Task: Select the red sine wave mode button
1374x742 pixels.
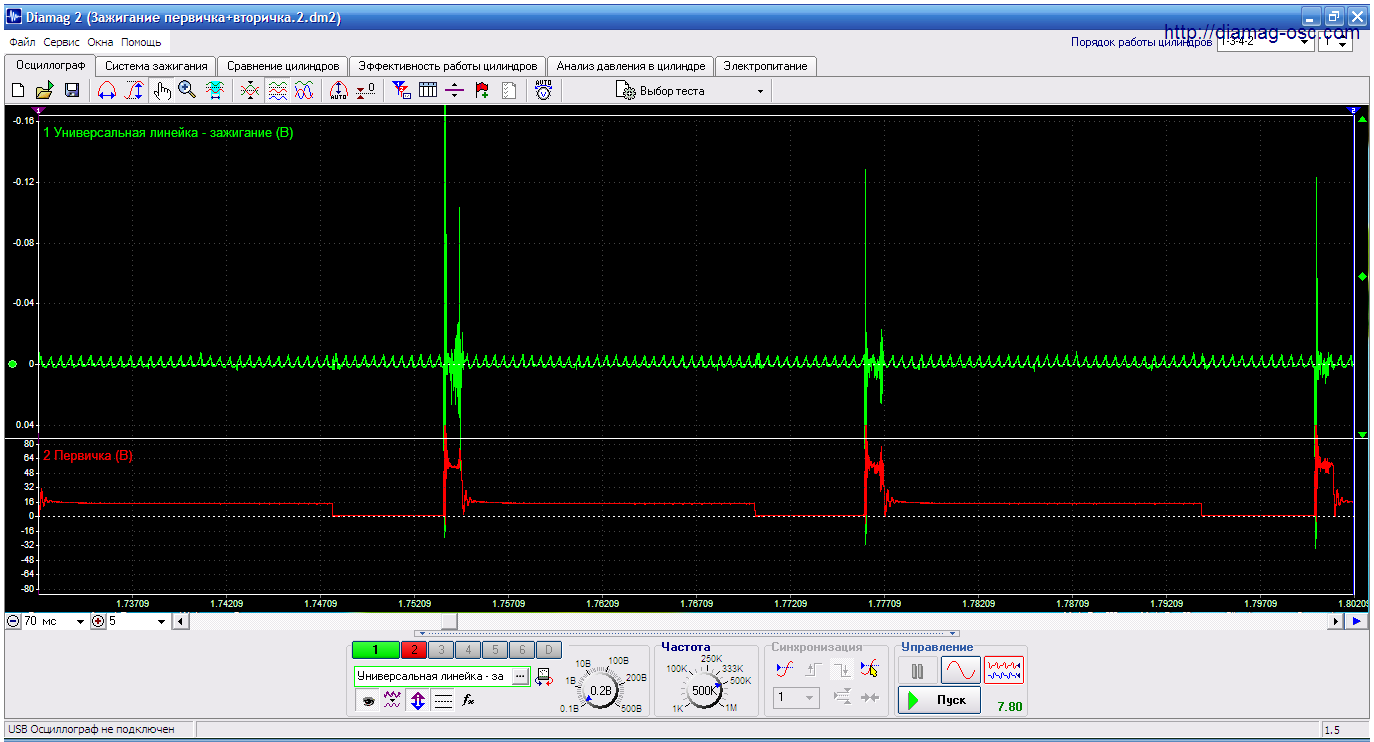Action: click(x=960, y=670)
